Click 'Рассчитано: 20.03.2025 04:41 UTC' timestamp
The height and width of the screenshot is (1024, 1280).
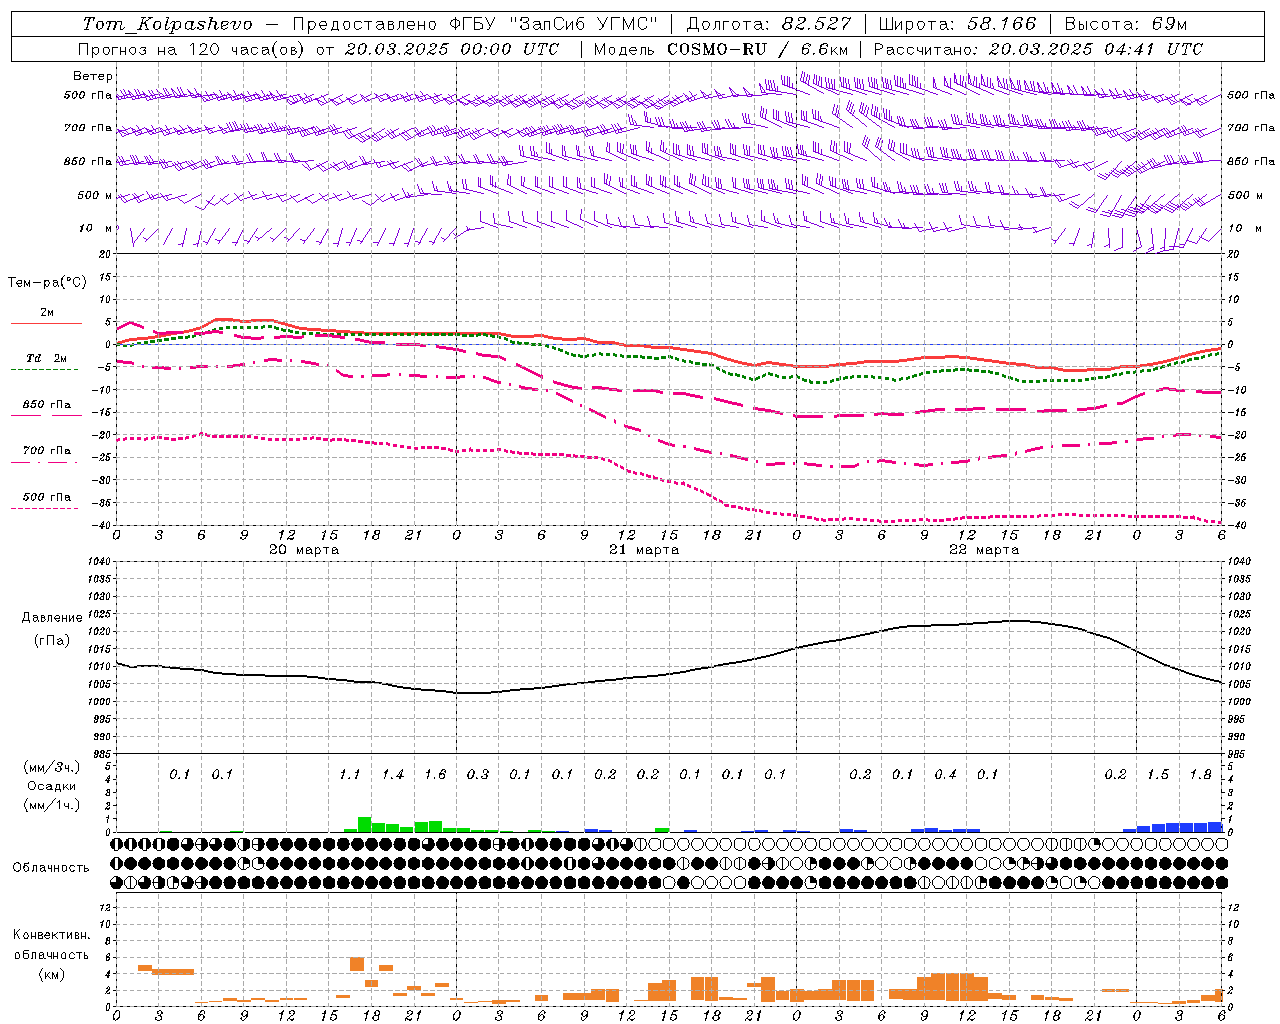tap(1038, 49)
